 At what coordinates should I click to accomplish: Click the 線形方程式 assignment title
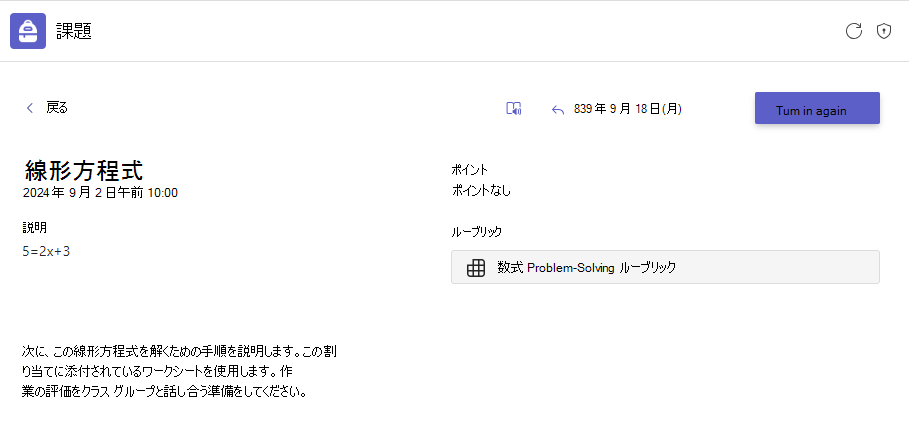[x=83, y=171]
